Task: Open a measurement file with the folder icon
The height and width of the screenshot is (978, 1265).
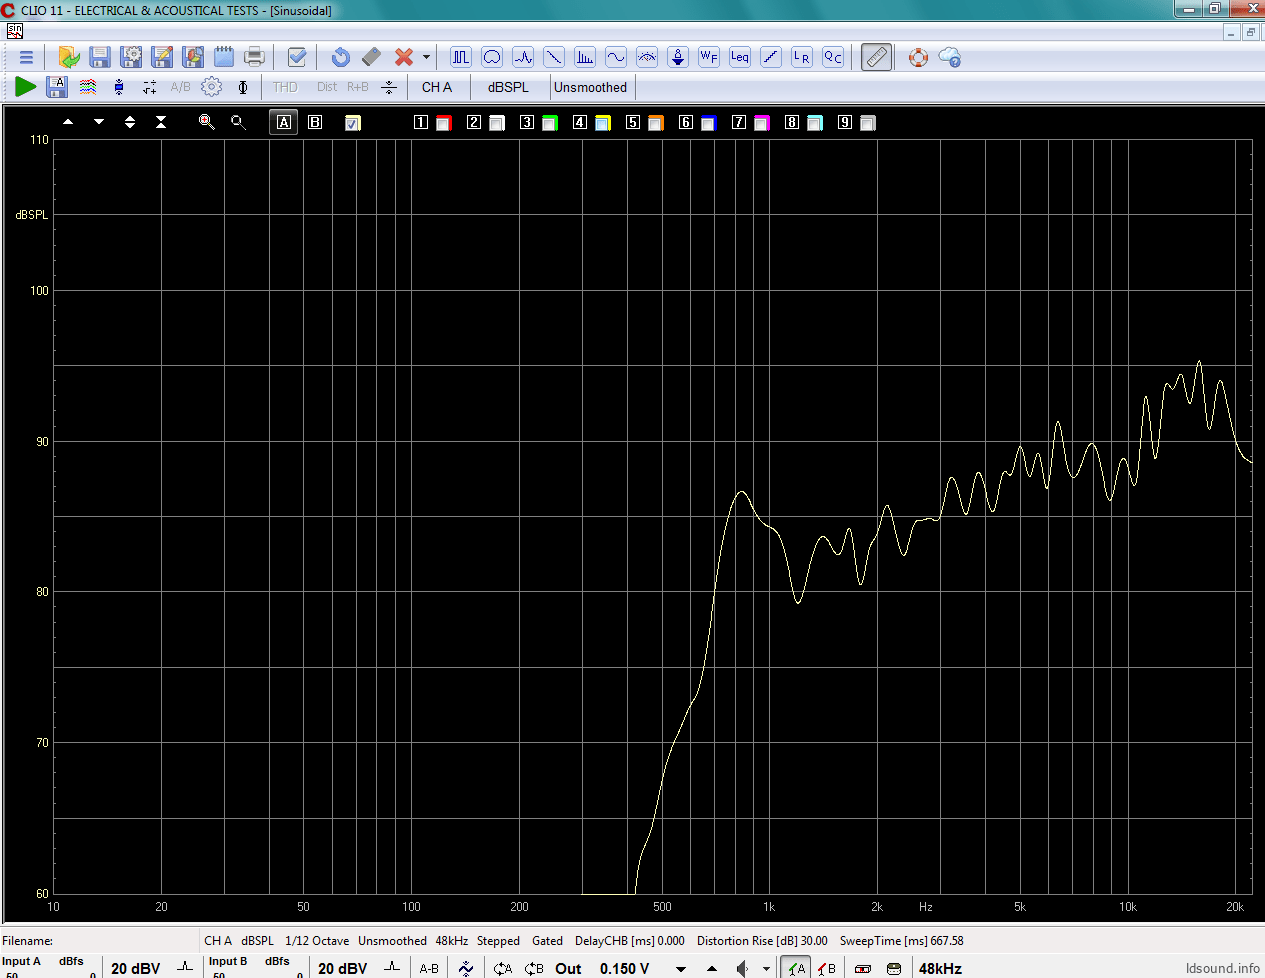Action: point(69,57)
